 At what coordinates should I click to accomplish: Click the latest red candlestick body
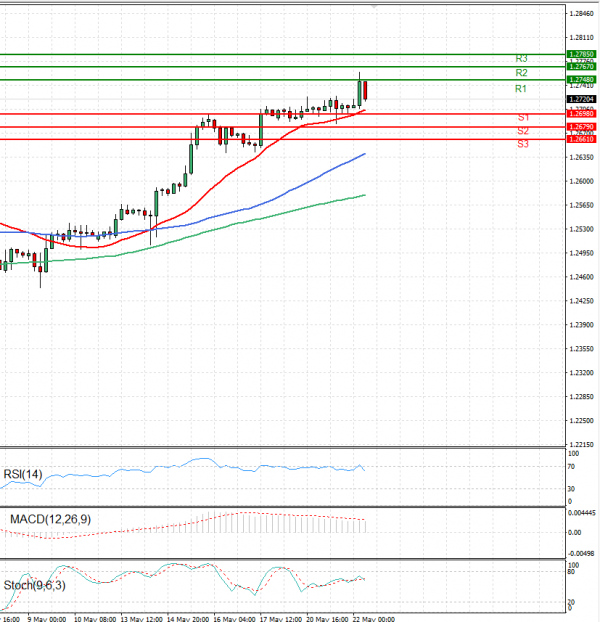pos(365,90)
